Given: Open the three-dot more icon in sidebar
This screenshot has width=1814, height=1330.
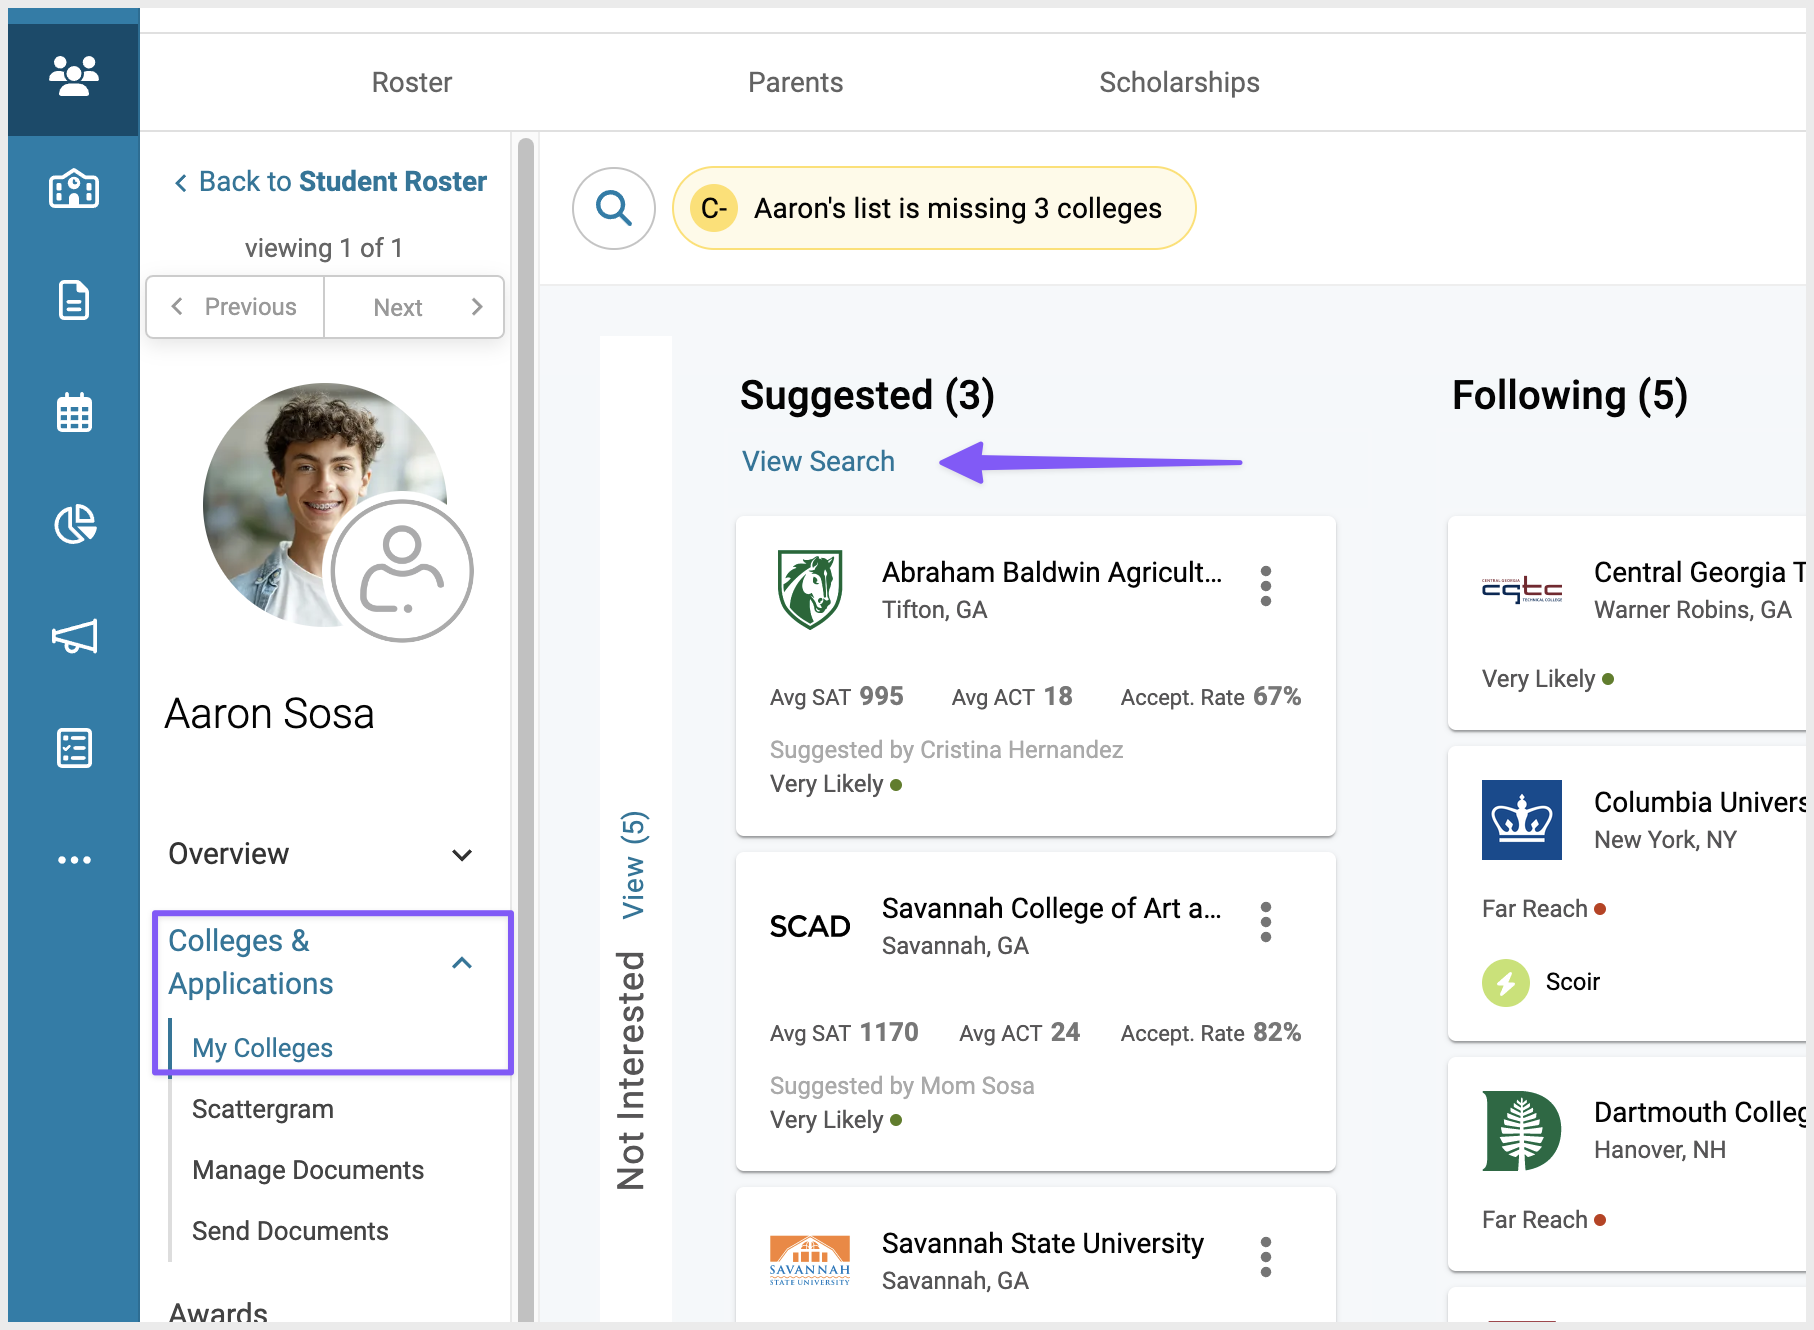Looking at the screenshot, I should 74,860.
